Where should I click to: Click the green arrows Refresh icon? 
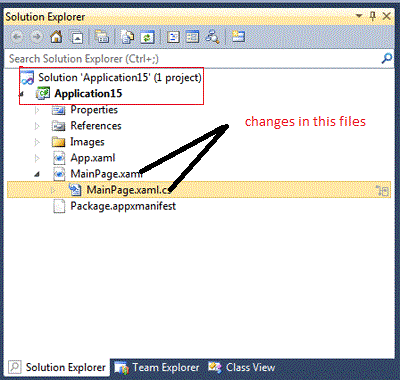point(147,37)
